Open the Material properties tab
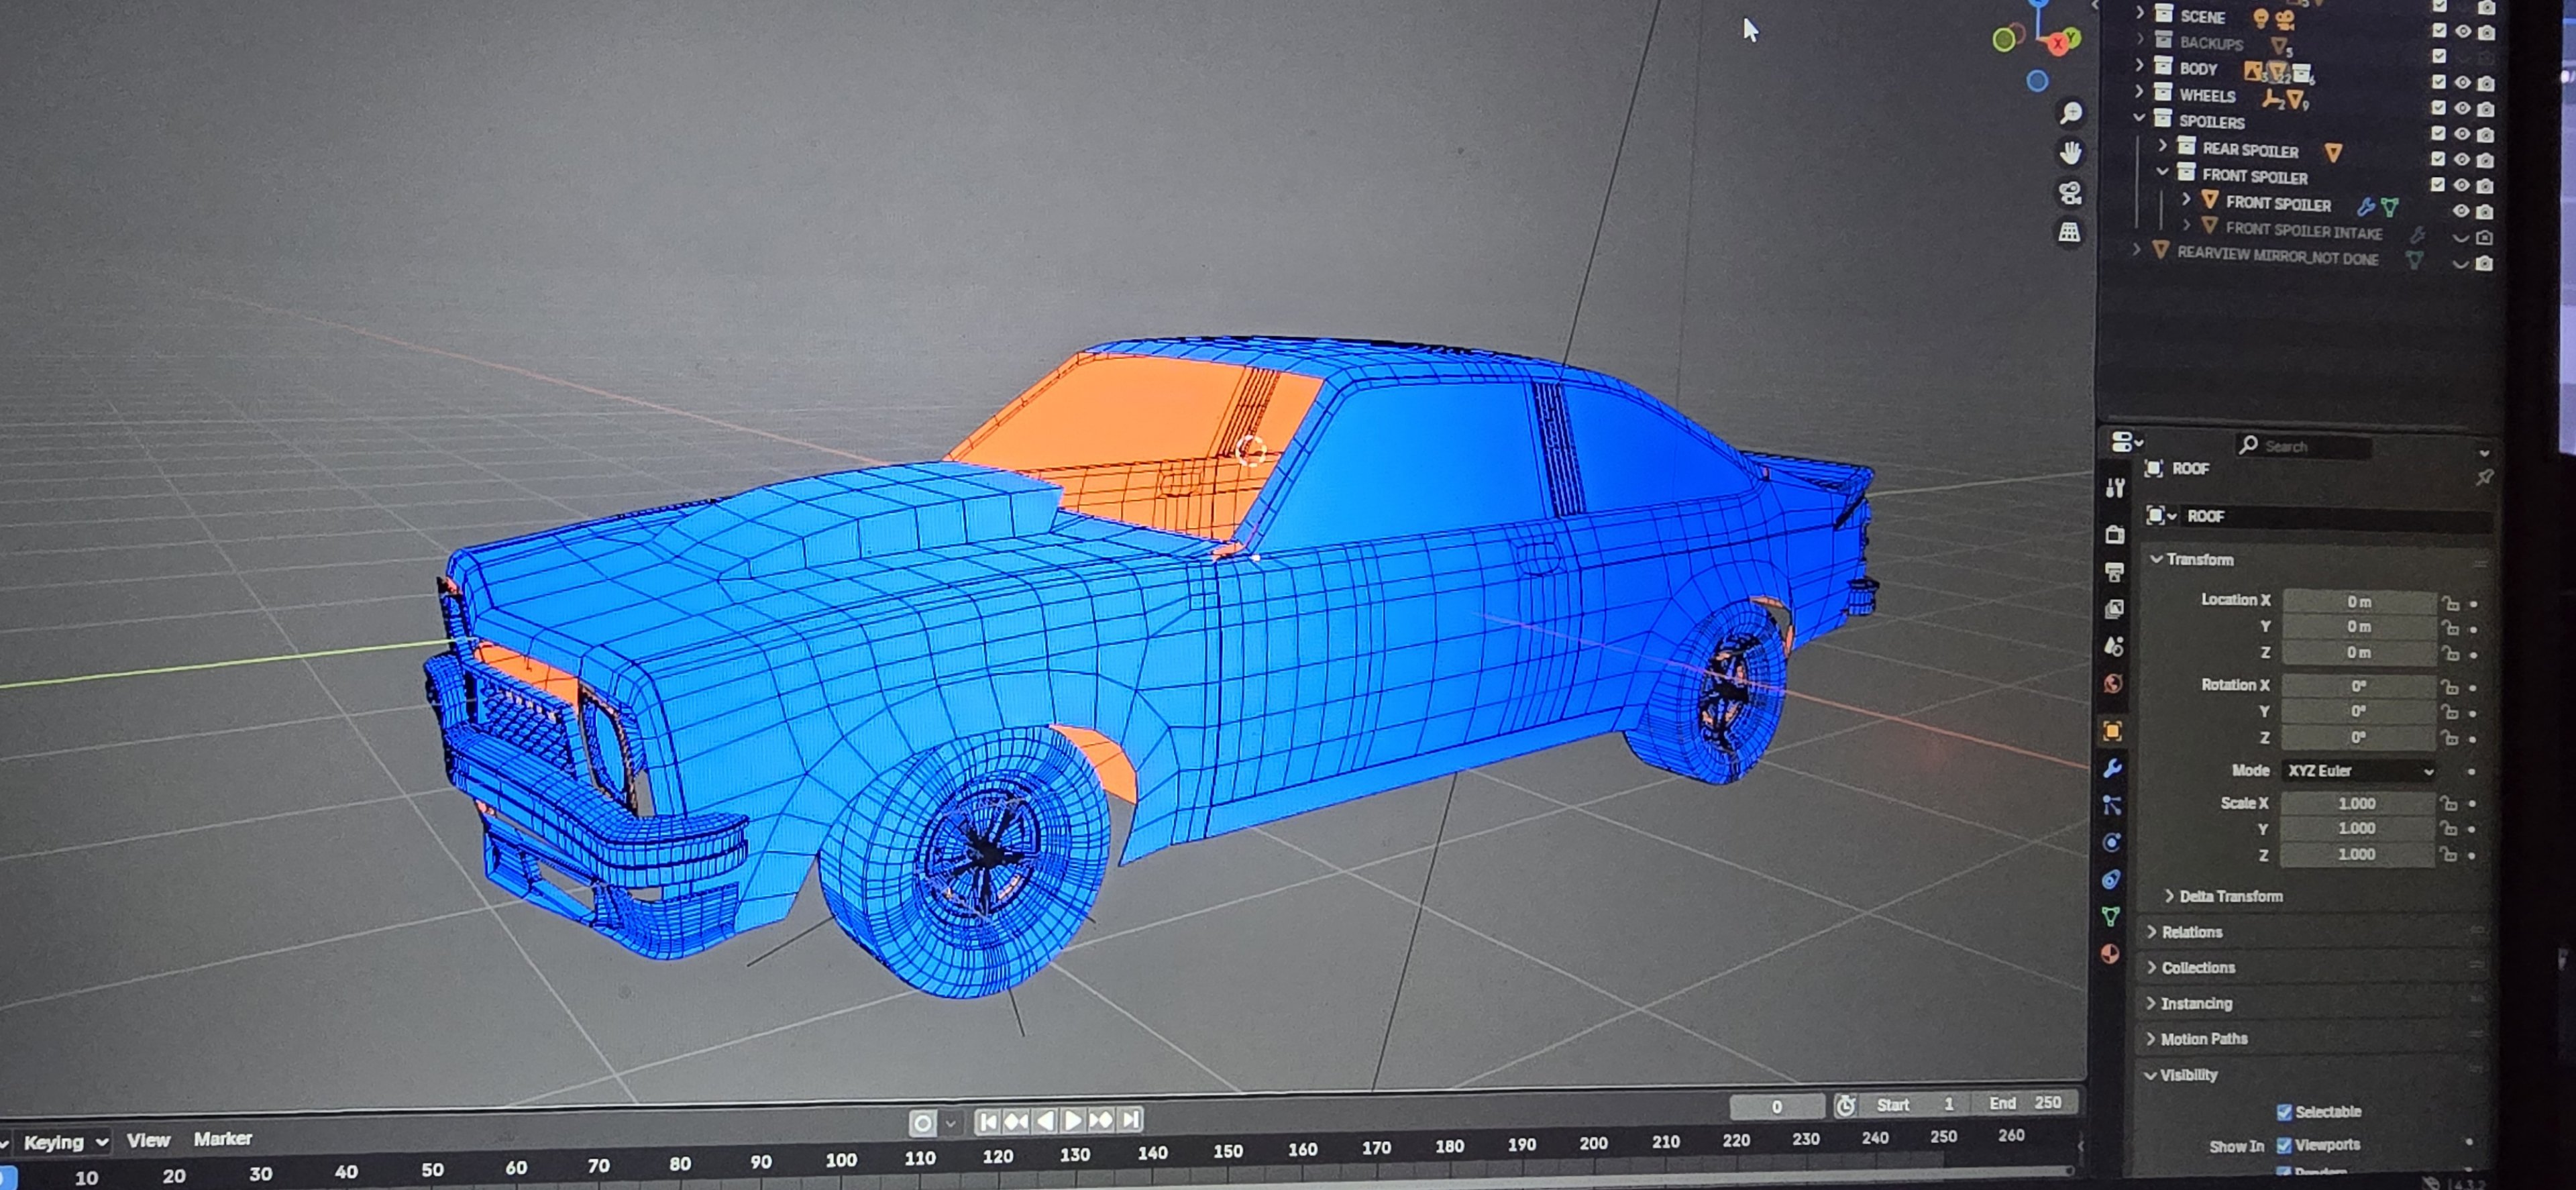2576x1190 pixels. click(2110, 953)
